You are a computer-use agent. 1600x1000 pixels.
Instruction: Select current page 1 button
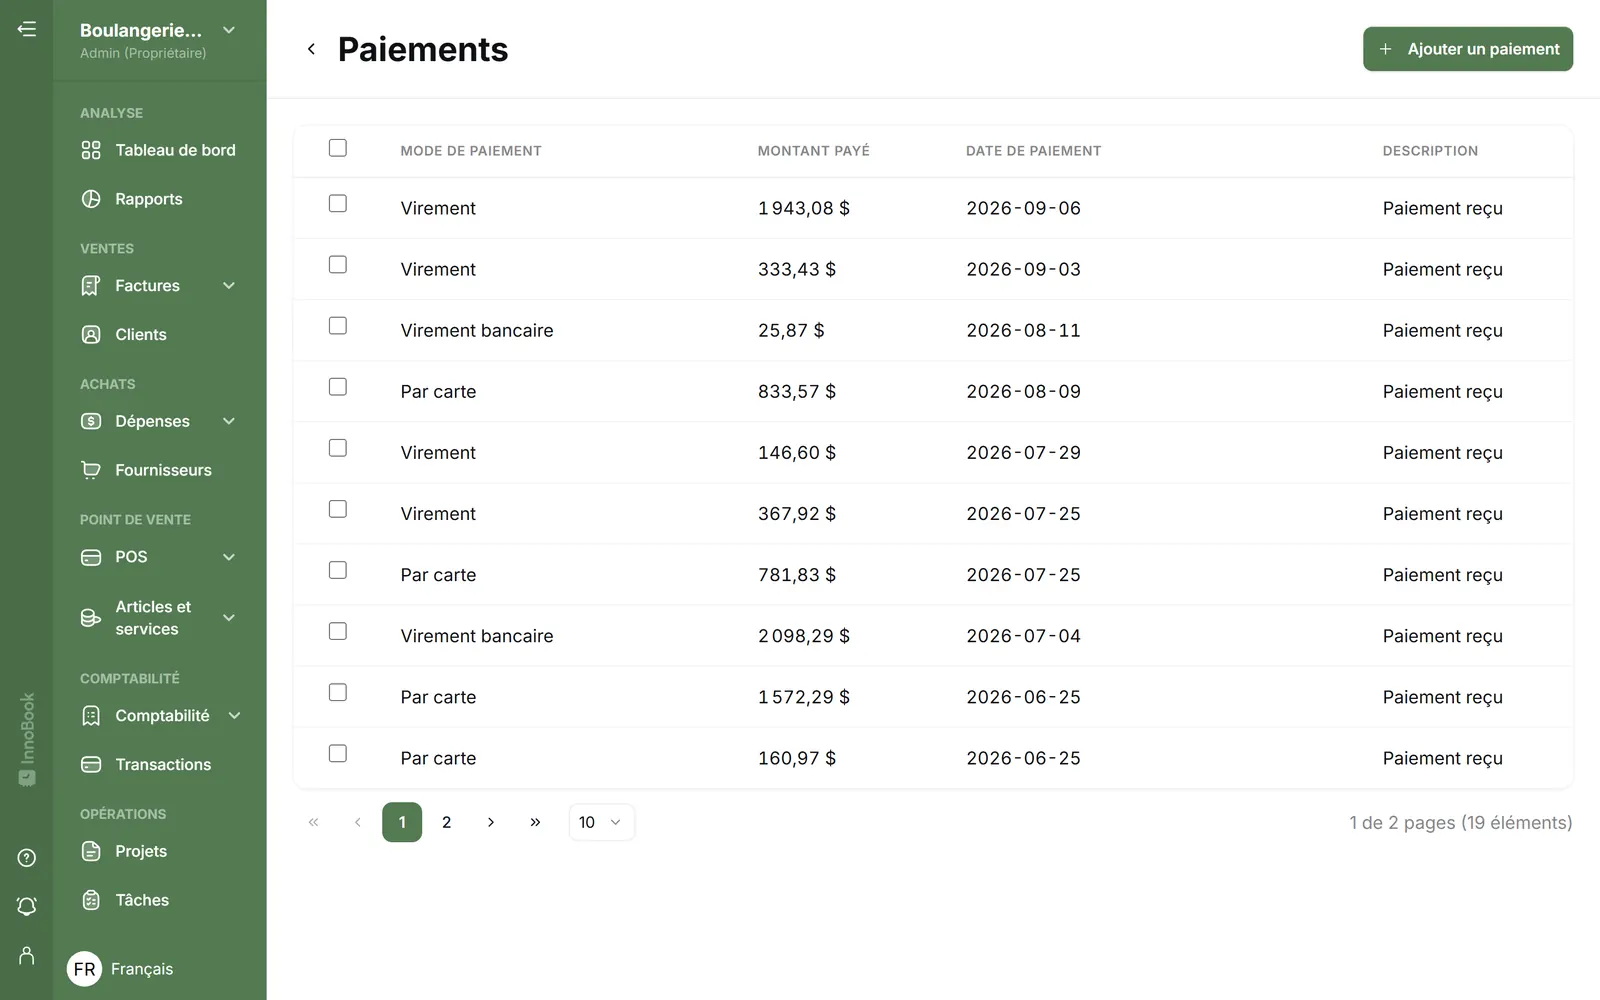pyautogui.click(x=402, y=822)
